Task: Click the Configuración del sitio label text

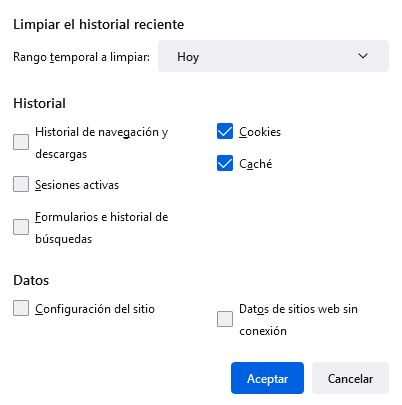Action: pos(95,309)
